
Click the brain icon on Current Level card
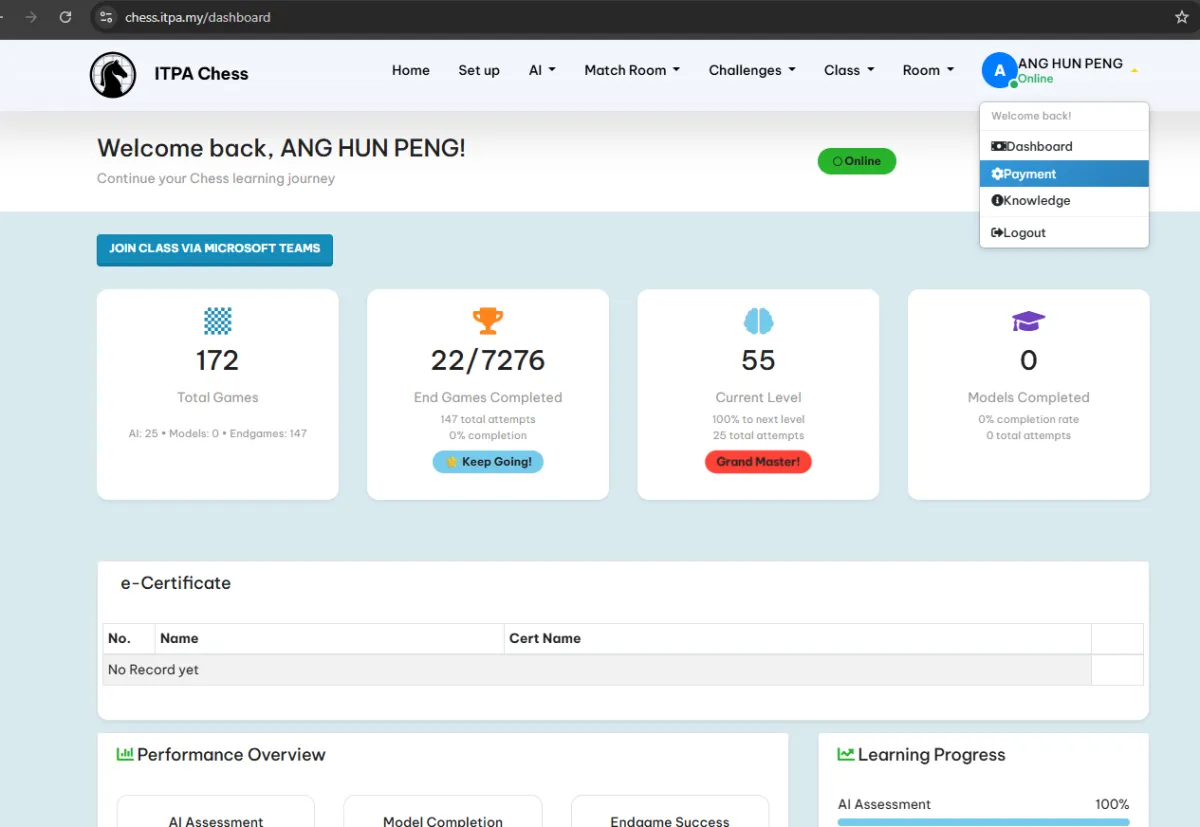(758, 321)
